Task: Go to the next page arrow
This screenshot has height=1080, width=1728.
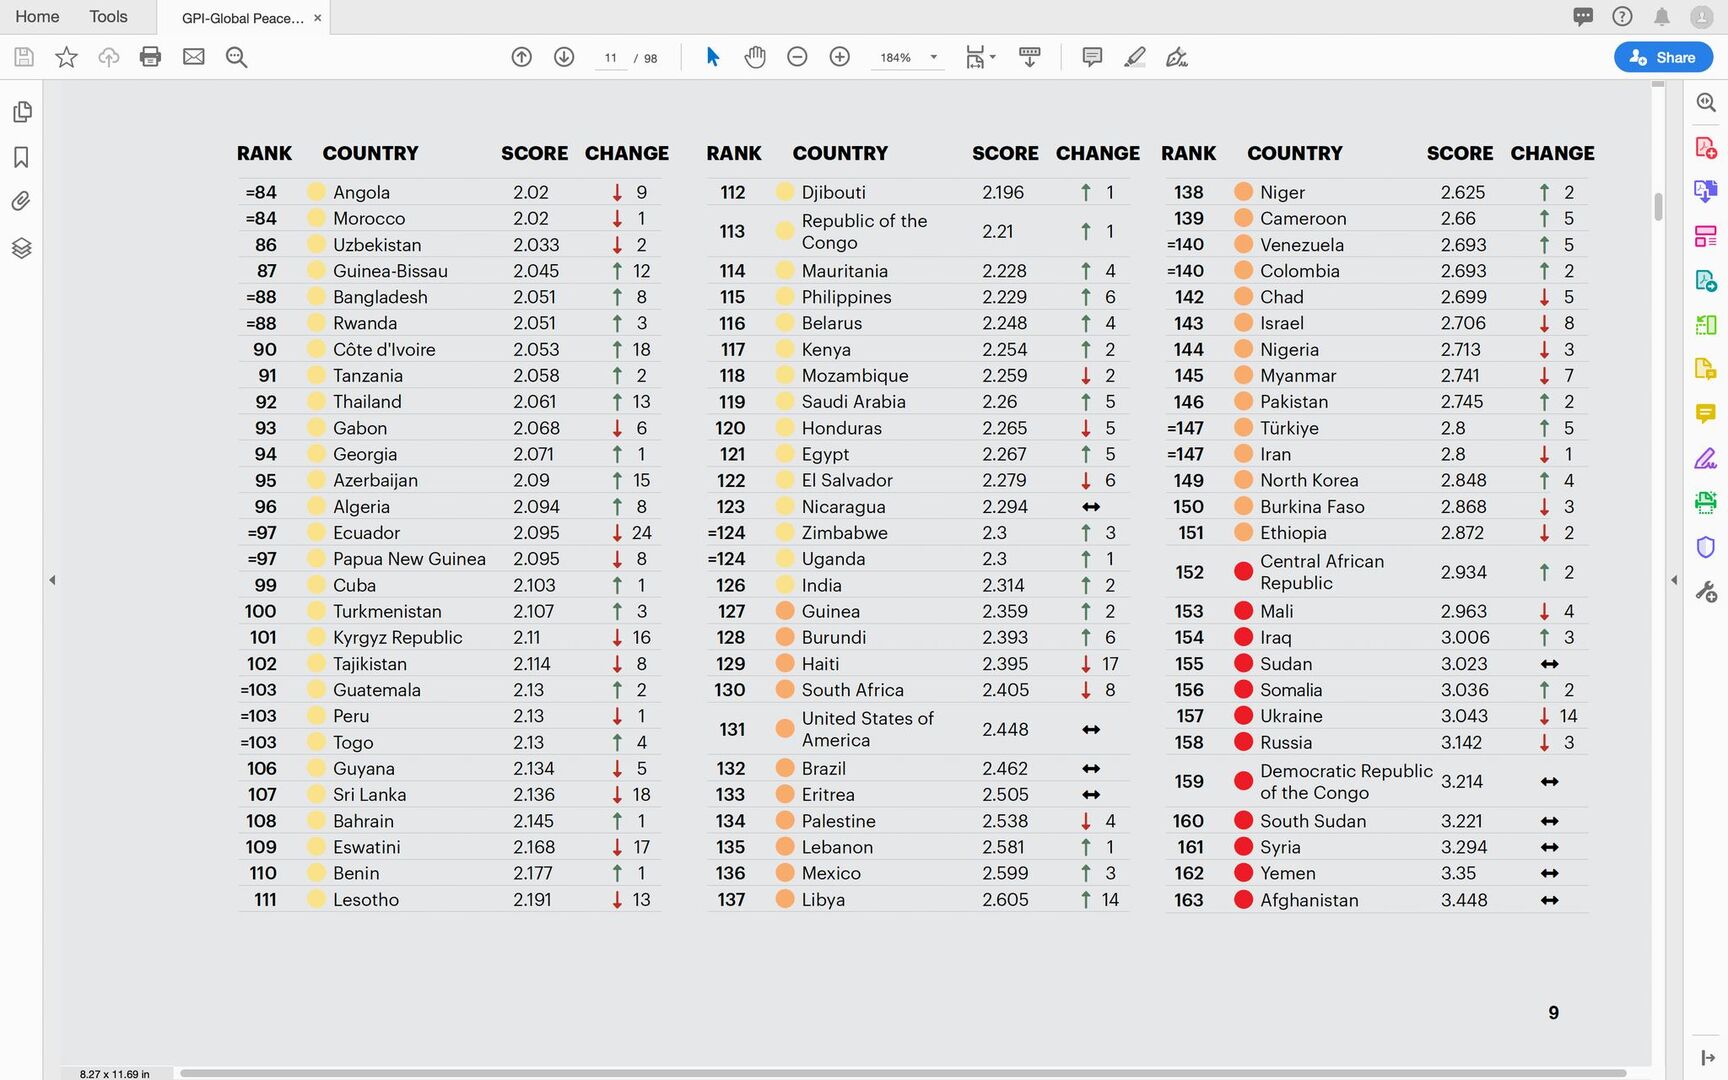Action: click(564, 57)
